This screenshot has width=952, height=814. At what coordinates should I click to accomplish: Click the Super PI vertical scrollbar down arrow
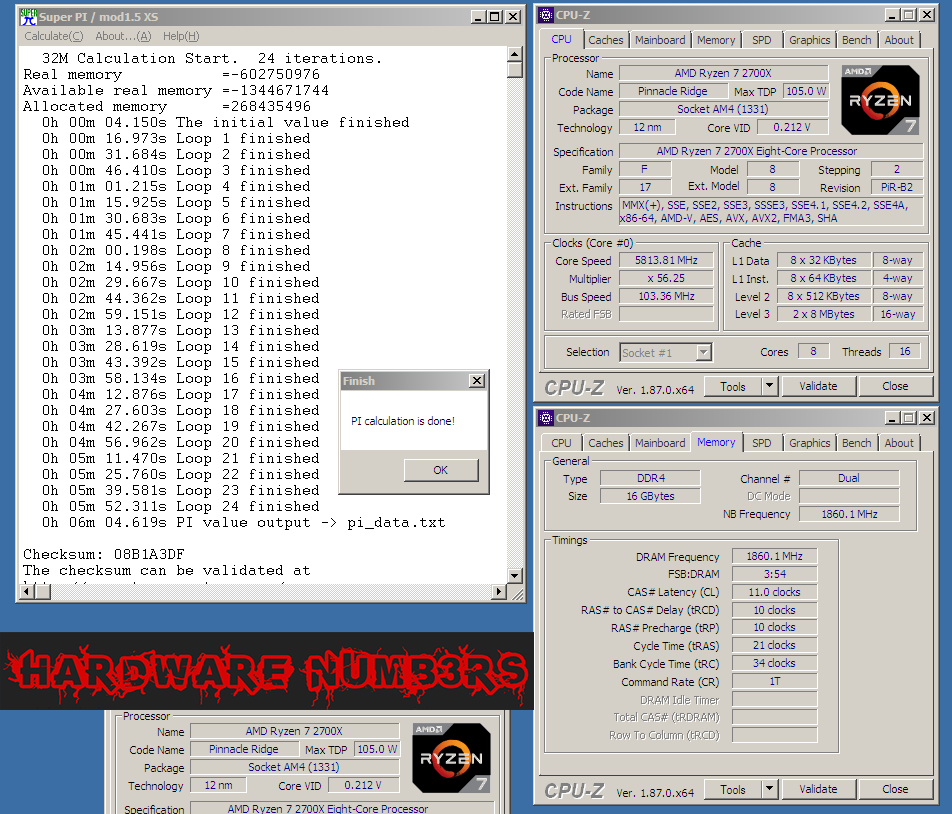pos(515,575)
